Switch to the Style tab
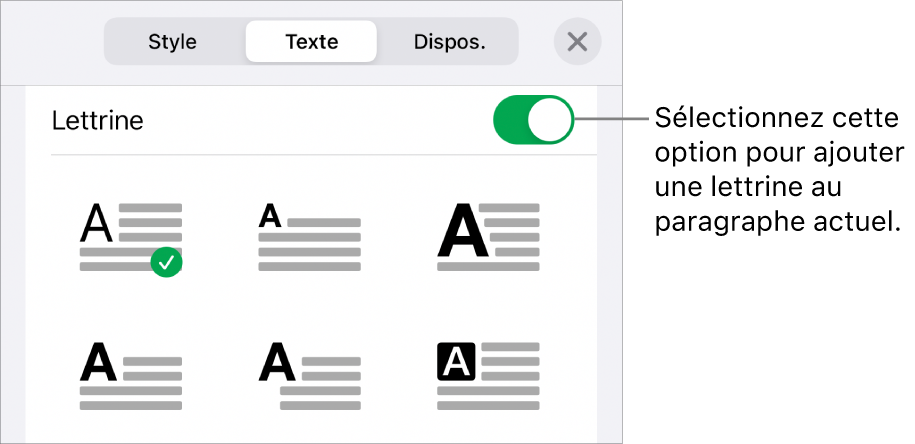This screenshot has width=915, height=444. point(172,42)
